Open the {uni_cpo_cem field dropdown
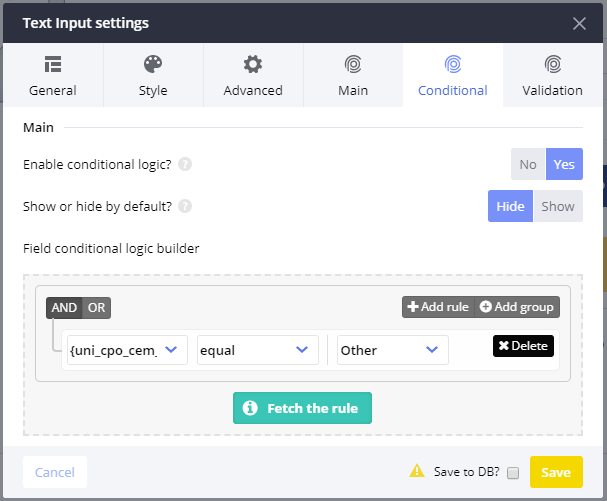Viewport: 607px width, 501px height. 127,350
